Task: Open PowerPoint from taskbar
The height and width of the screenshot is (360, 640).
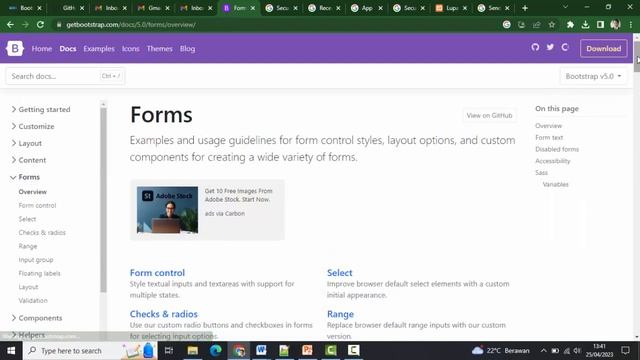Action: (307, 350)
